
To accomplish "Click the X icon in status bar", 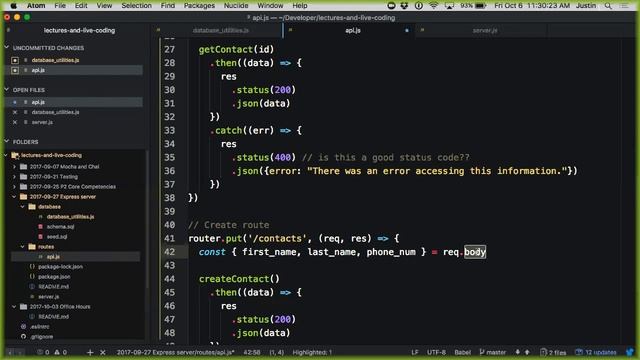I will pos(103,352).
